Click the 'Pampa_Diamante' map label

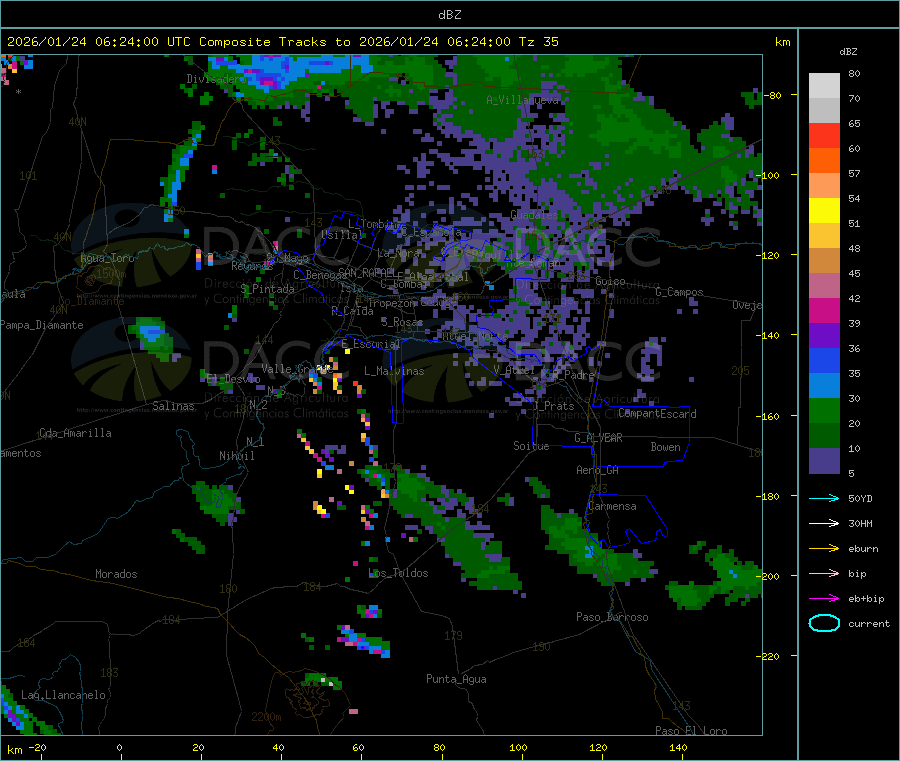pos(42,325)
